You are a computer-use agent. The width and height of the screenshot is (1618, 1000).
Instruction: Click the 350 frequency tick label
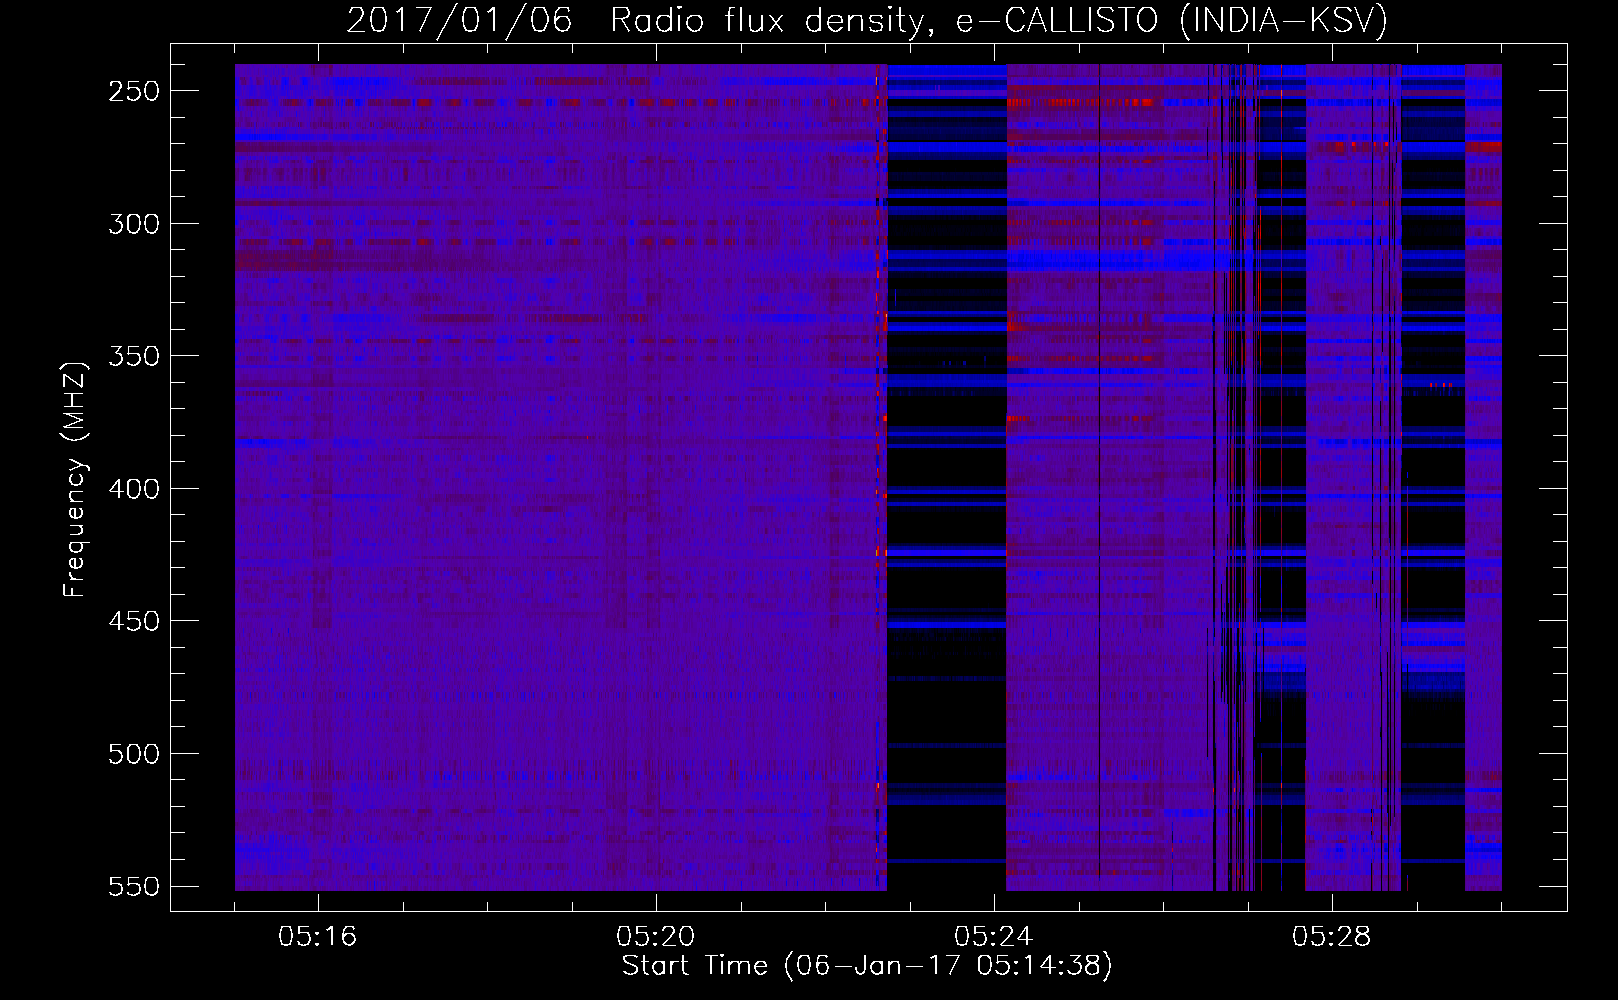134,356
